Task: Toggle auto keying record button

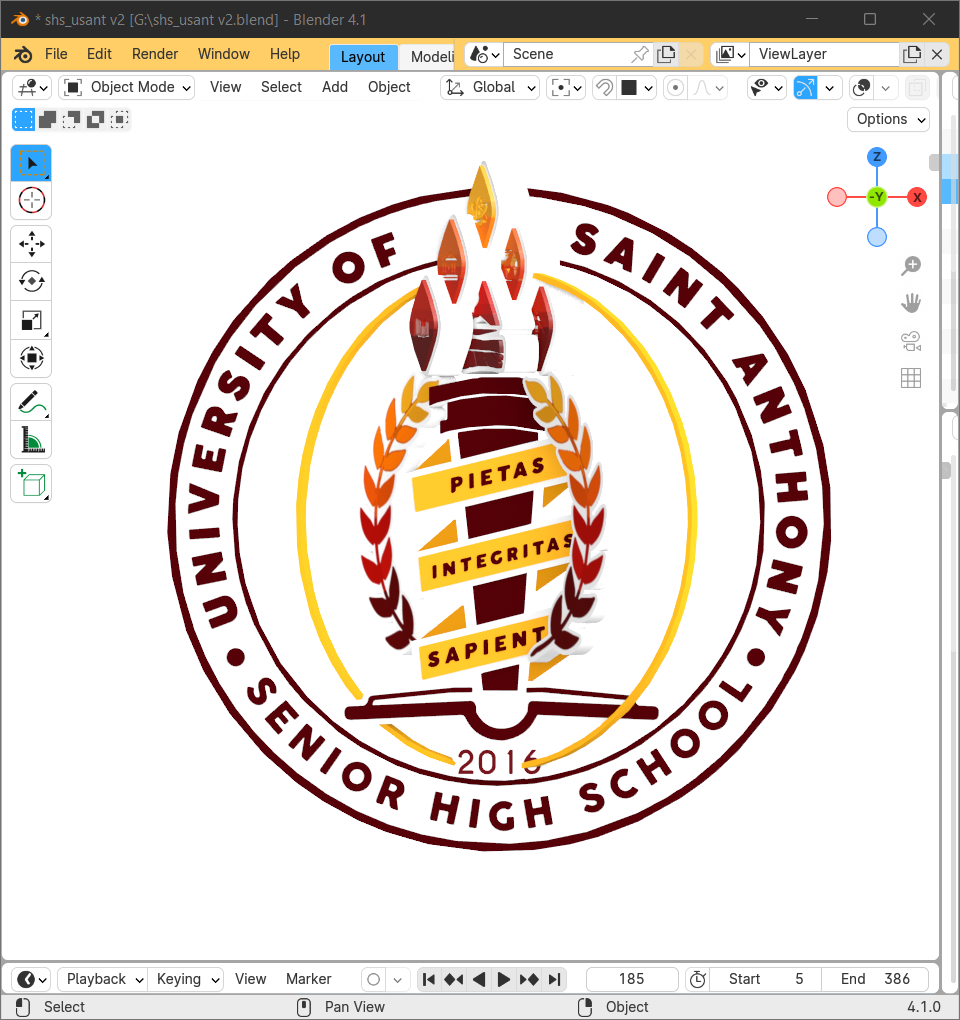Action: pyautogui.click(x=373, y=979)
